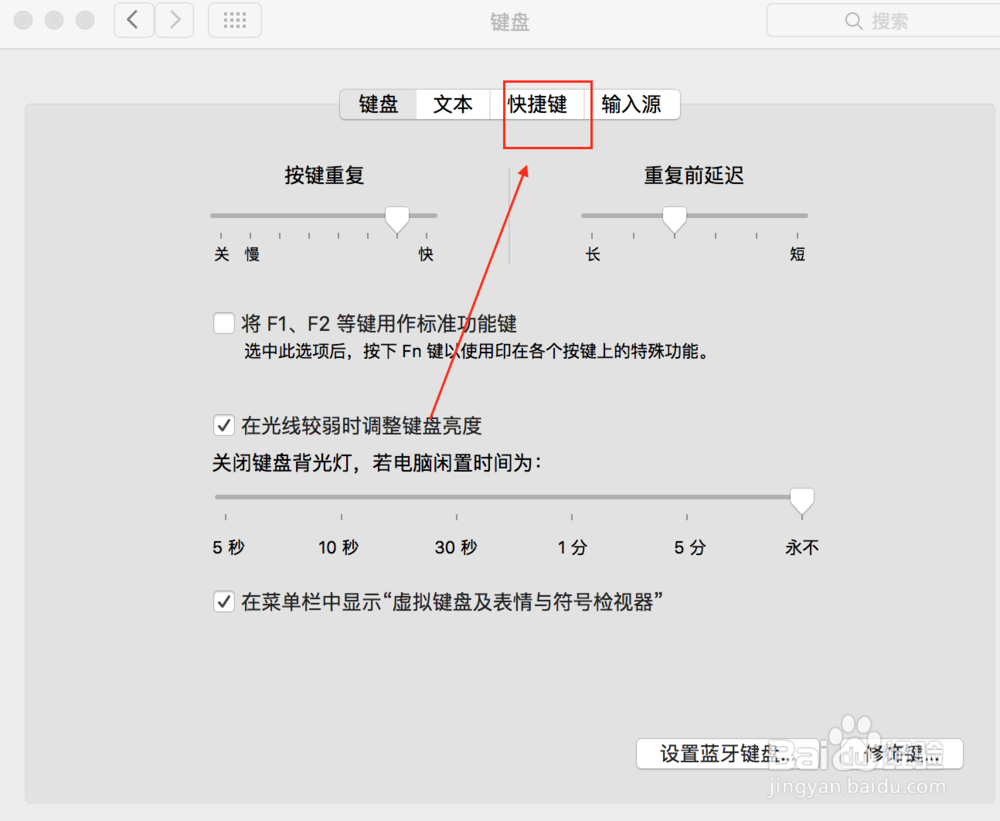The width and height of the screenshot is (1000, 821).
Task: Go back with the left arrow button
Action: click(x=134, y=20)
